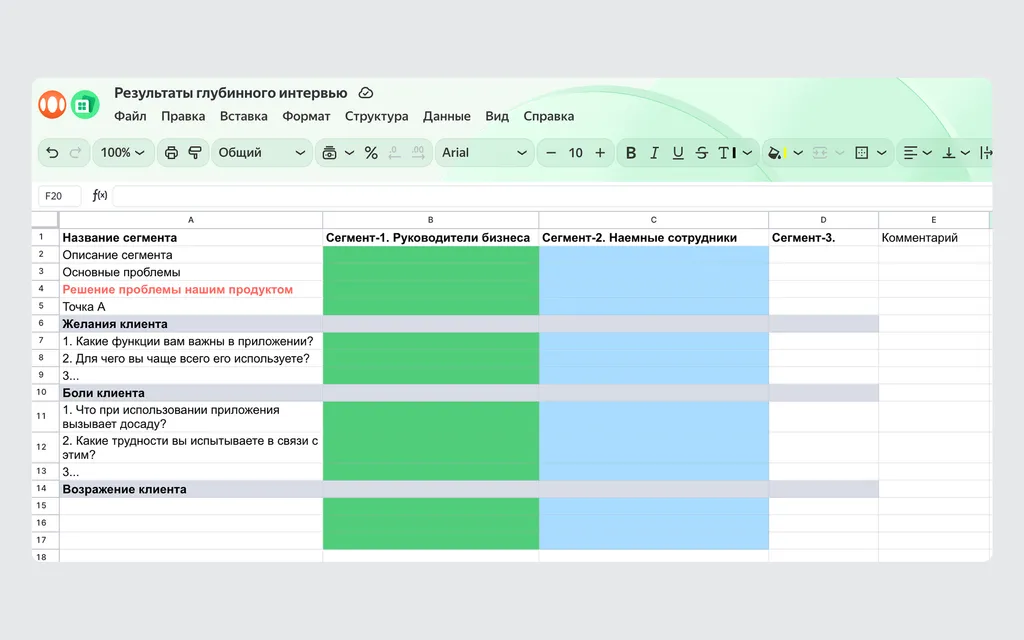Select cell Возражение клиента
This screenshot has width=1024, height=640.
[191, 489]
